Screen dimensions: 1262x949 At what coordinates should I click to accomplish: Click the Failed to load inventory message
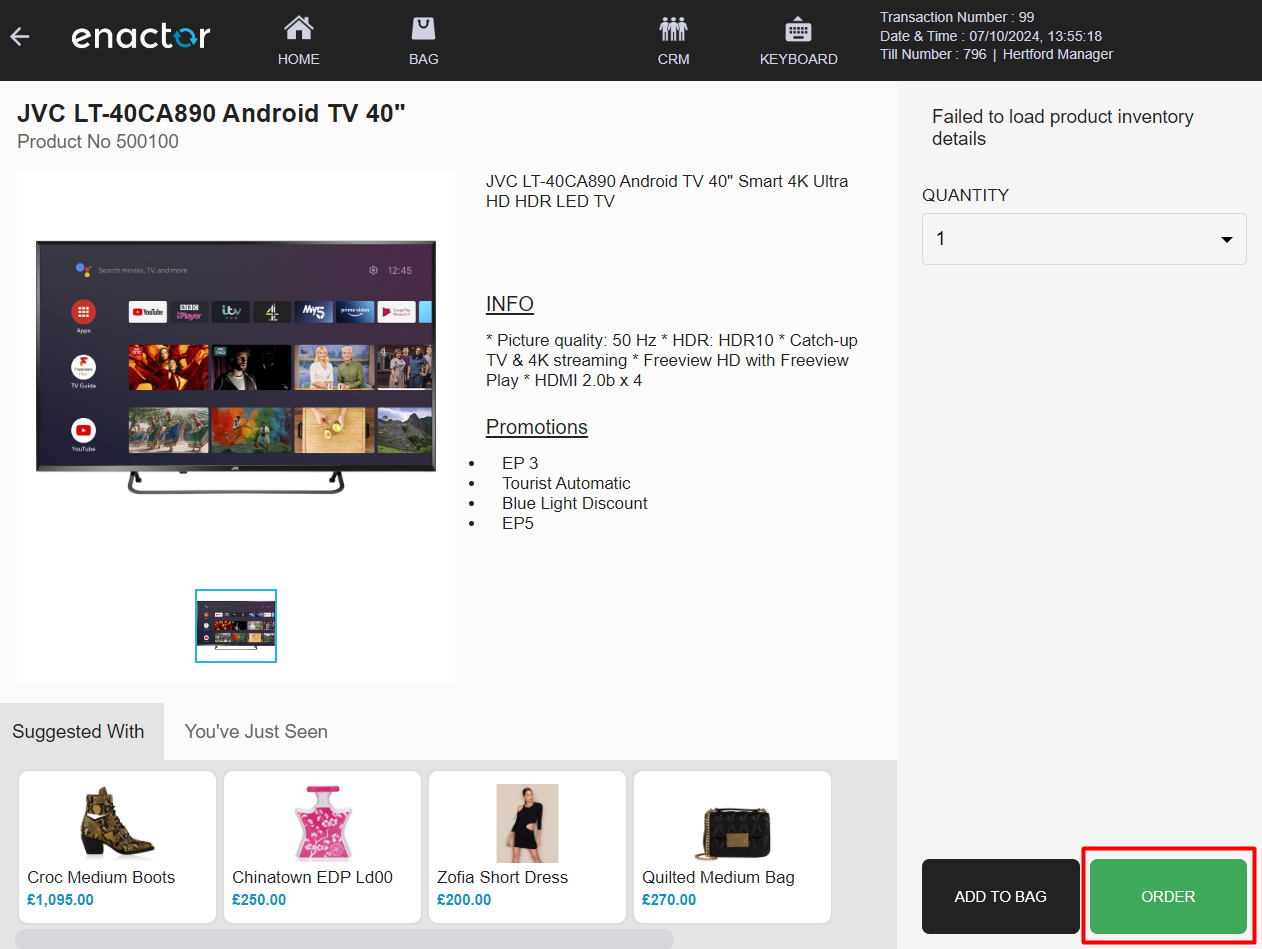coord(1063,128)
